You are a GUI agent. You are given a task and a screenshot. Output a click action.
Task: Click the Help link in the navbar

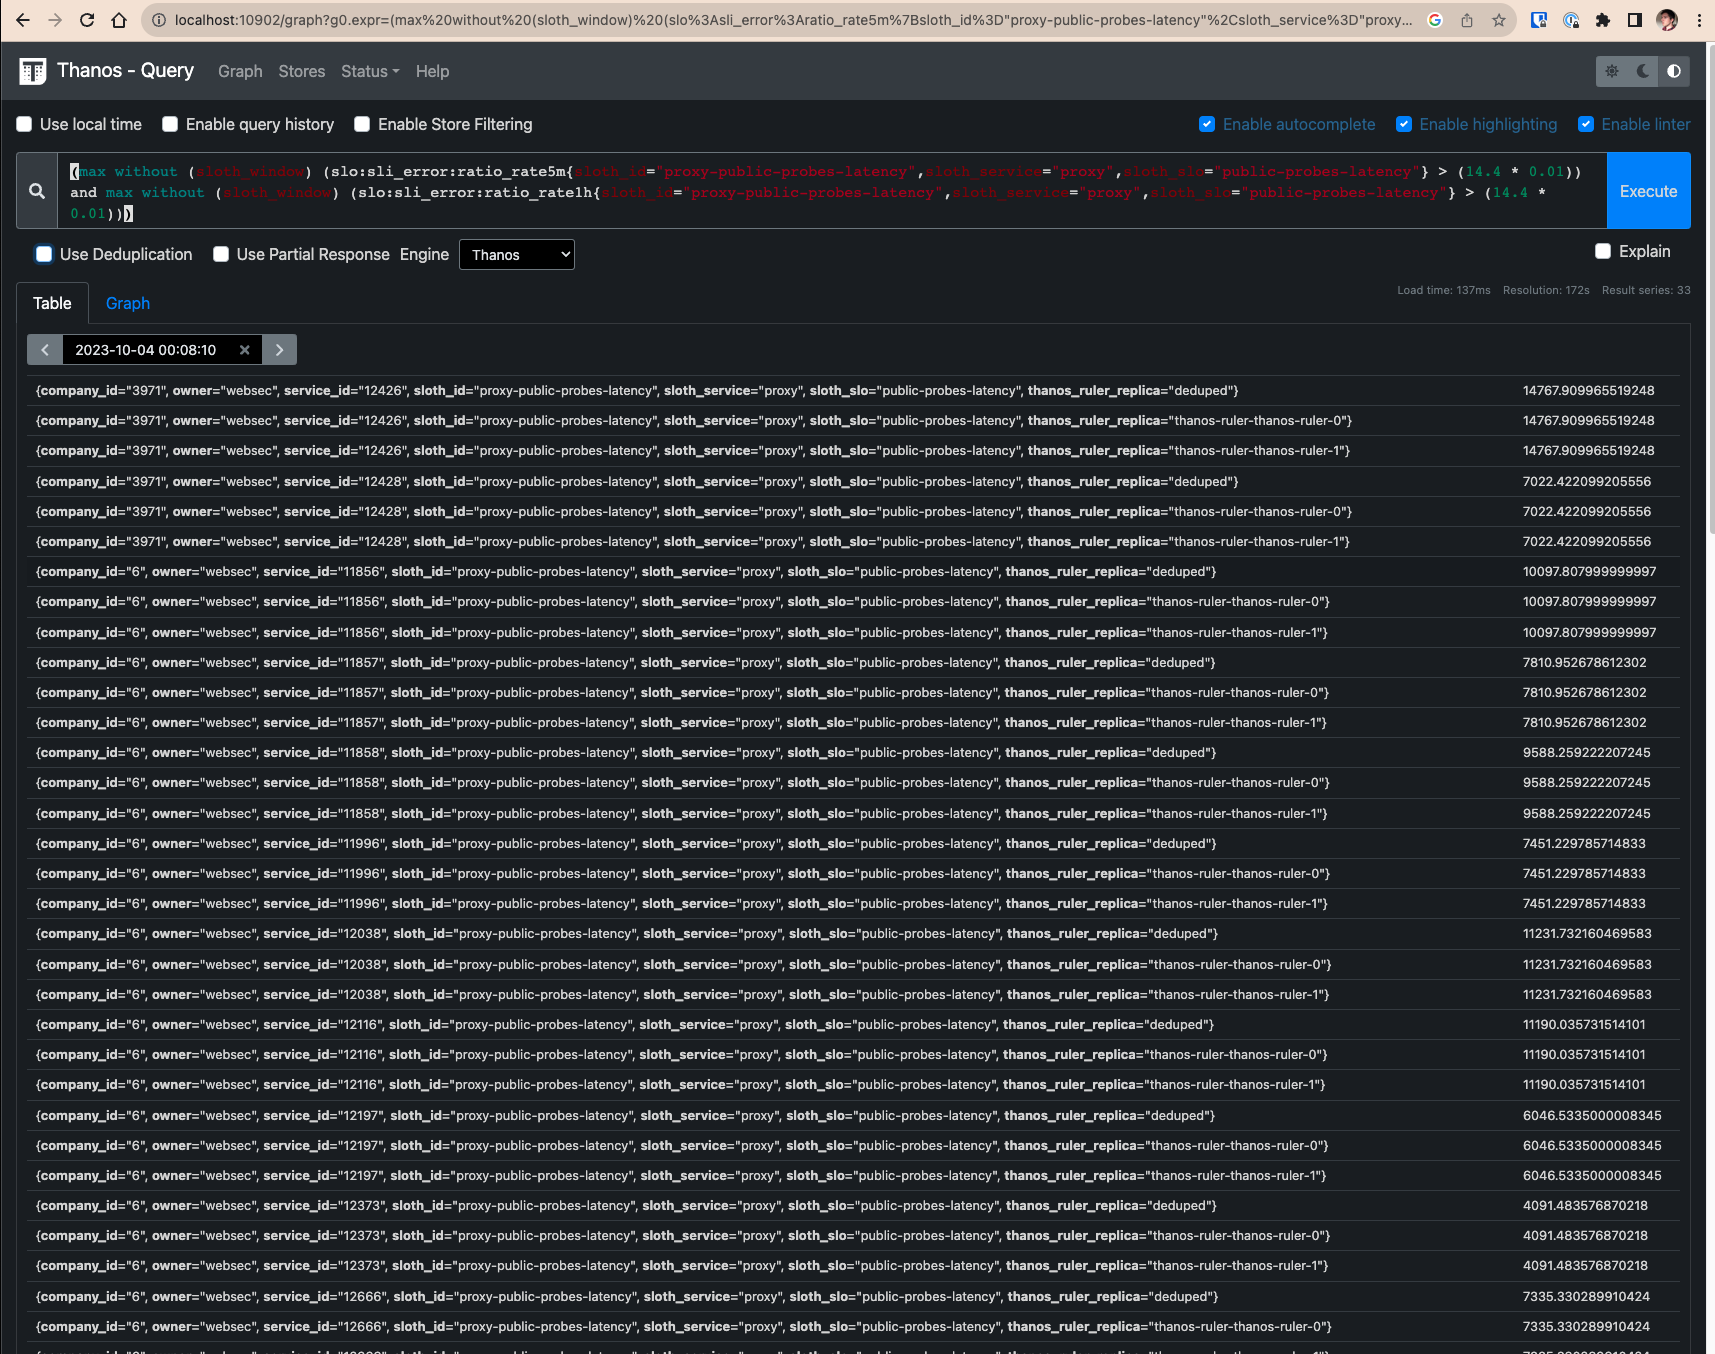click(432, 71)
